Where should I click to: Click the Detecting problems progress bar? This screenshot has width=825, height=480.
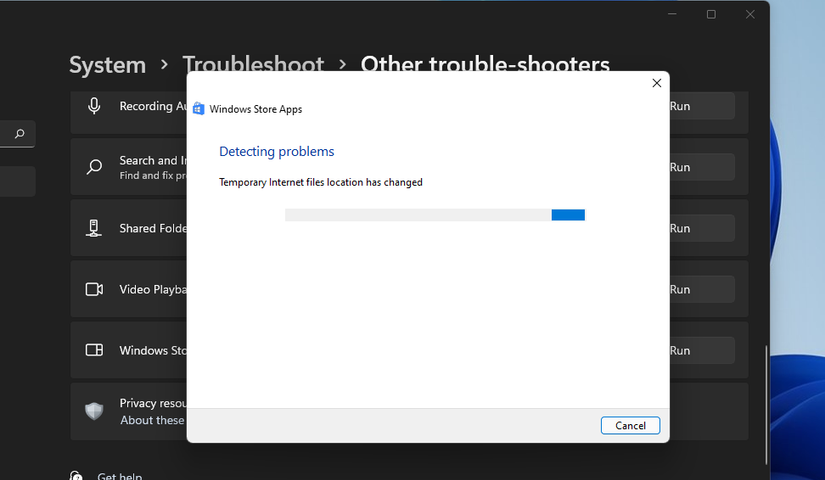pos(435,215)
